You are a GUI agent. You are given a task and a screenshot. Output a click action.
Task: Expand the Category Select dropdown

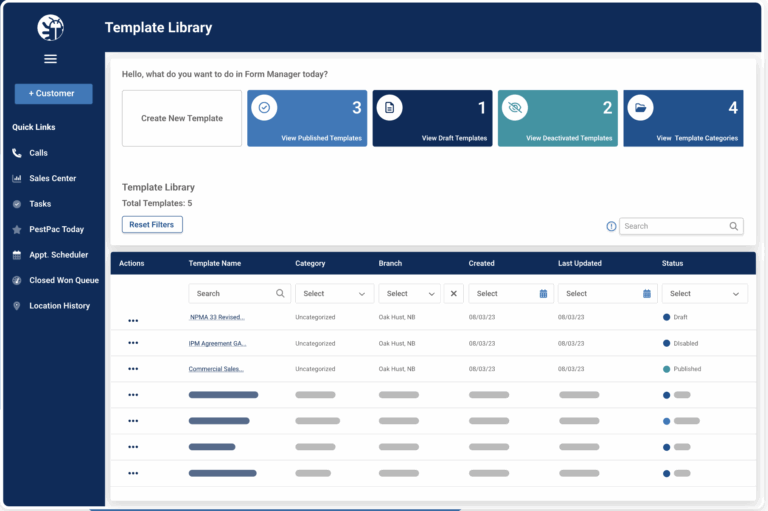tap(334, 294)
